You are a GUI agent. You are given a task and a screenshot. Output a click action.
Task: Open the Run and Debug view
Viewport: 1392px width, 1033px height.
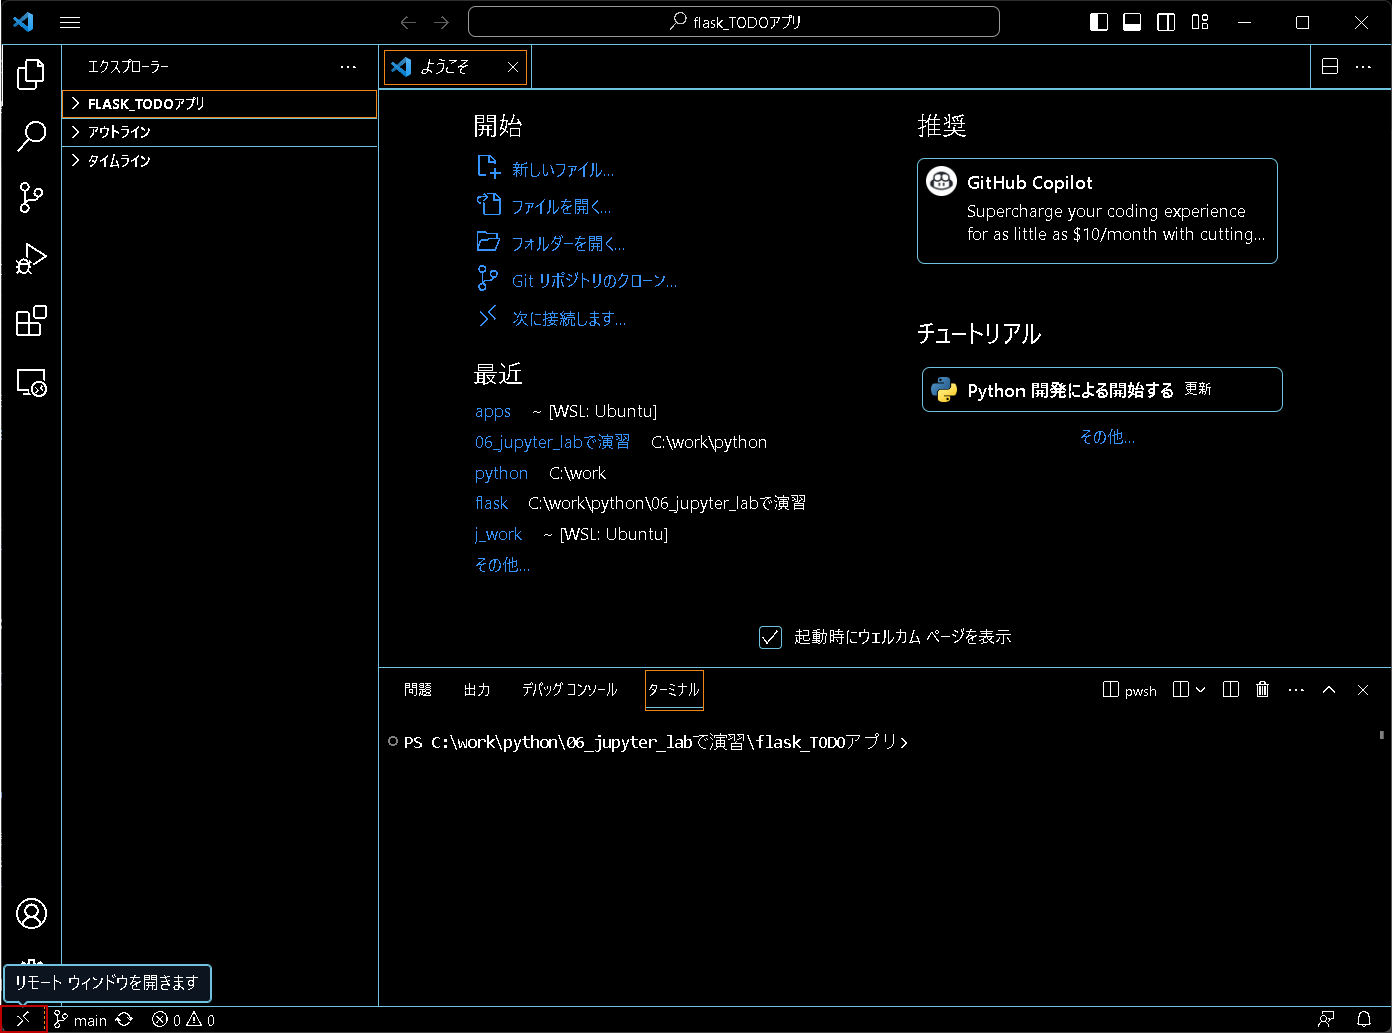pyautogui.click(x=31, y=260)
